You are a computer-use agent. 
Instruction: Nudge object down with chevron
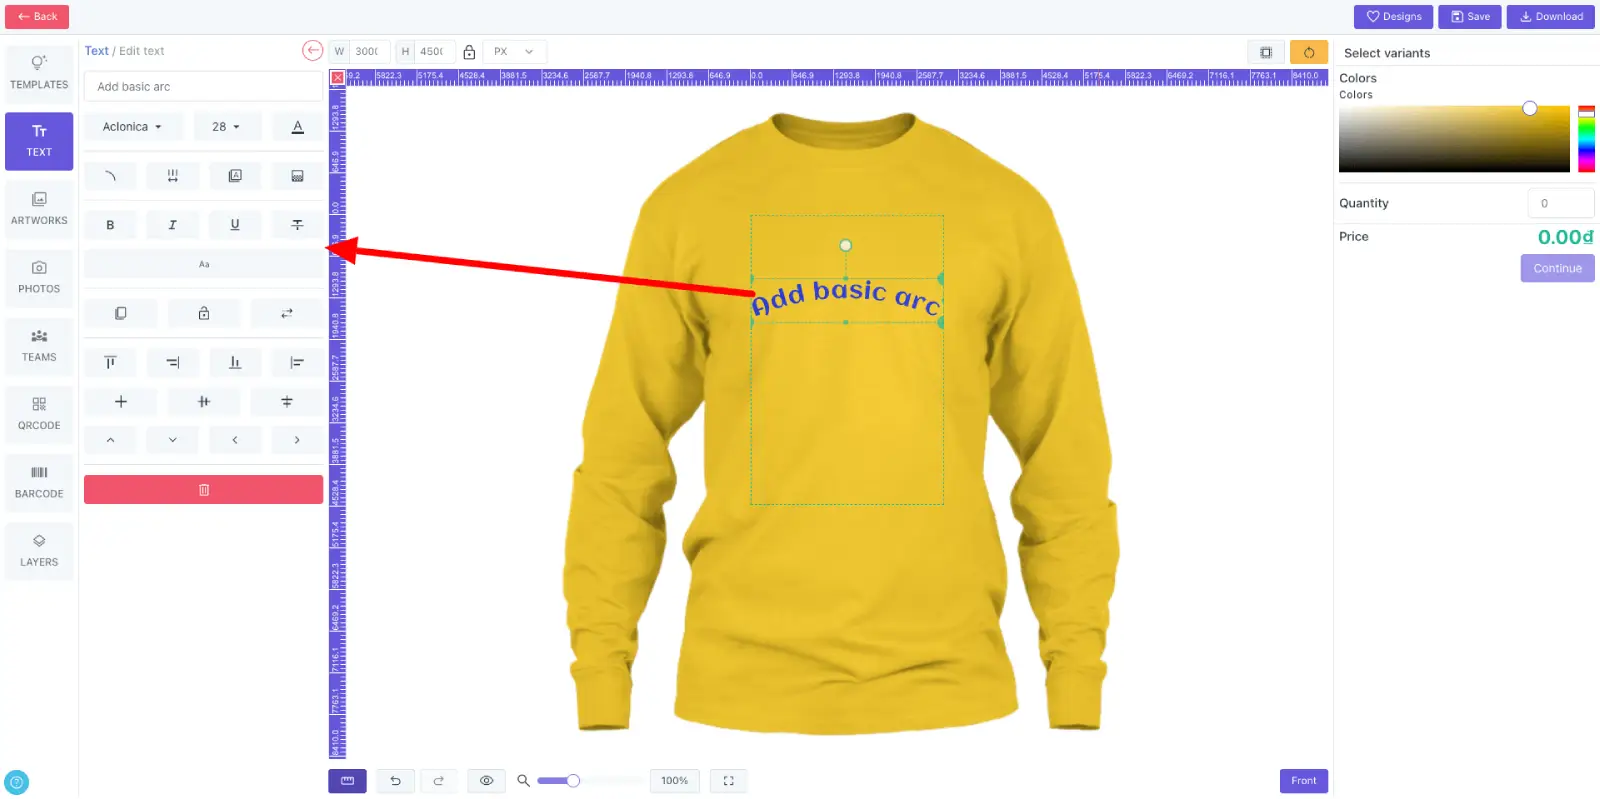pos(172,440)
